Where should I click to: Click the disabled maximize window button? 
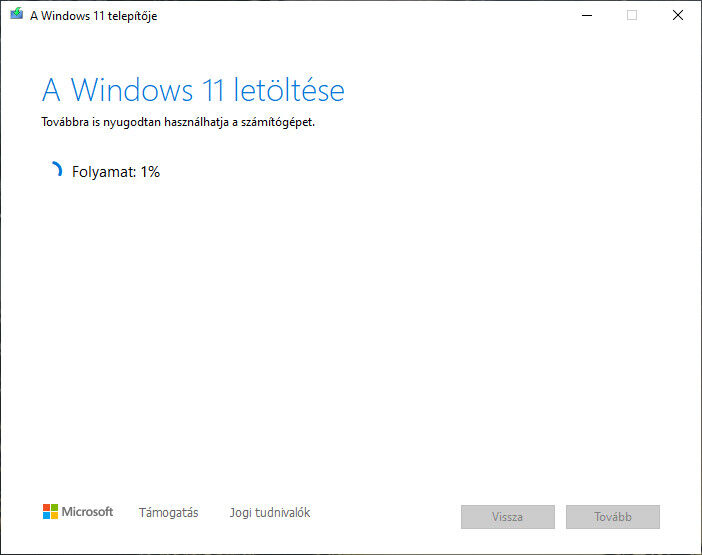632,15
